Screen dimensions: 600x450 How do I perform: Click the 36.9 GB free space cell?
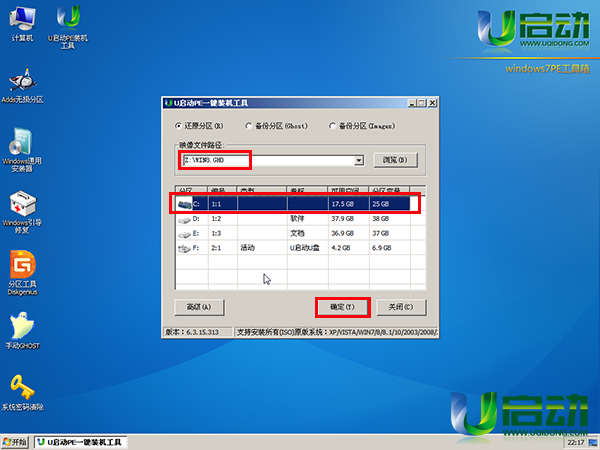point(348,233)
